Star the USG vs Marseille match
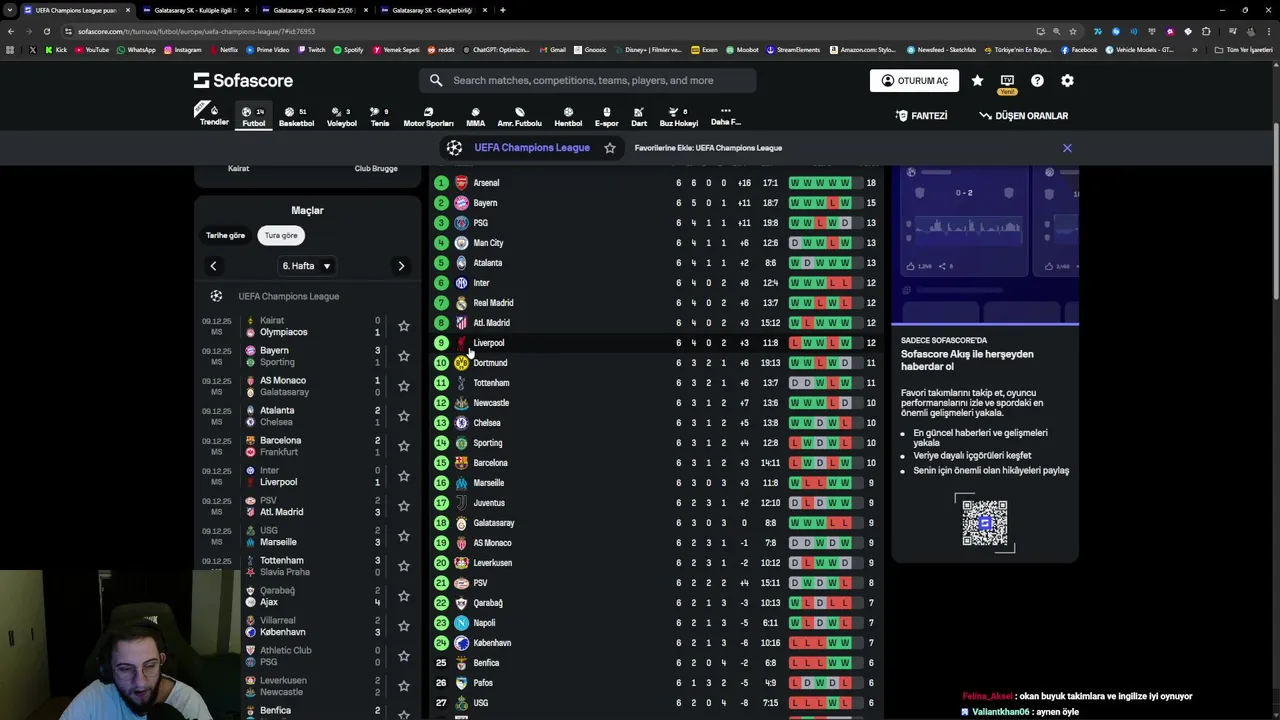The image size is (1280, 720). (404, 536)
